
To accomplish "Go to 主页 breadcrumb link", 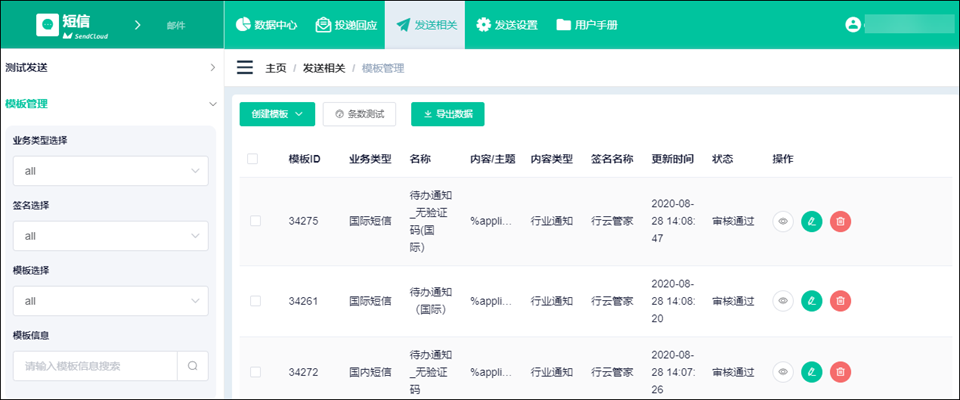I will pos(276,68).
